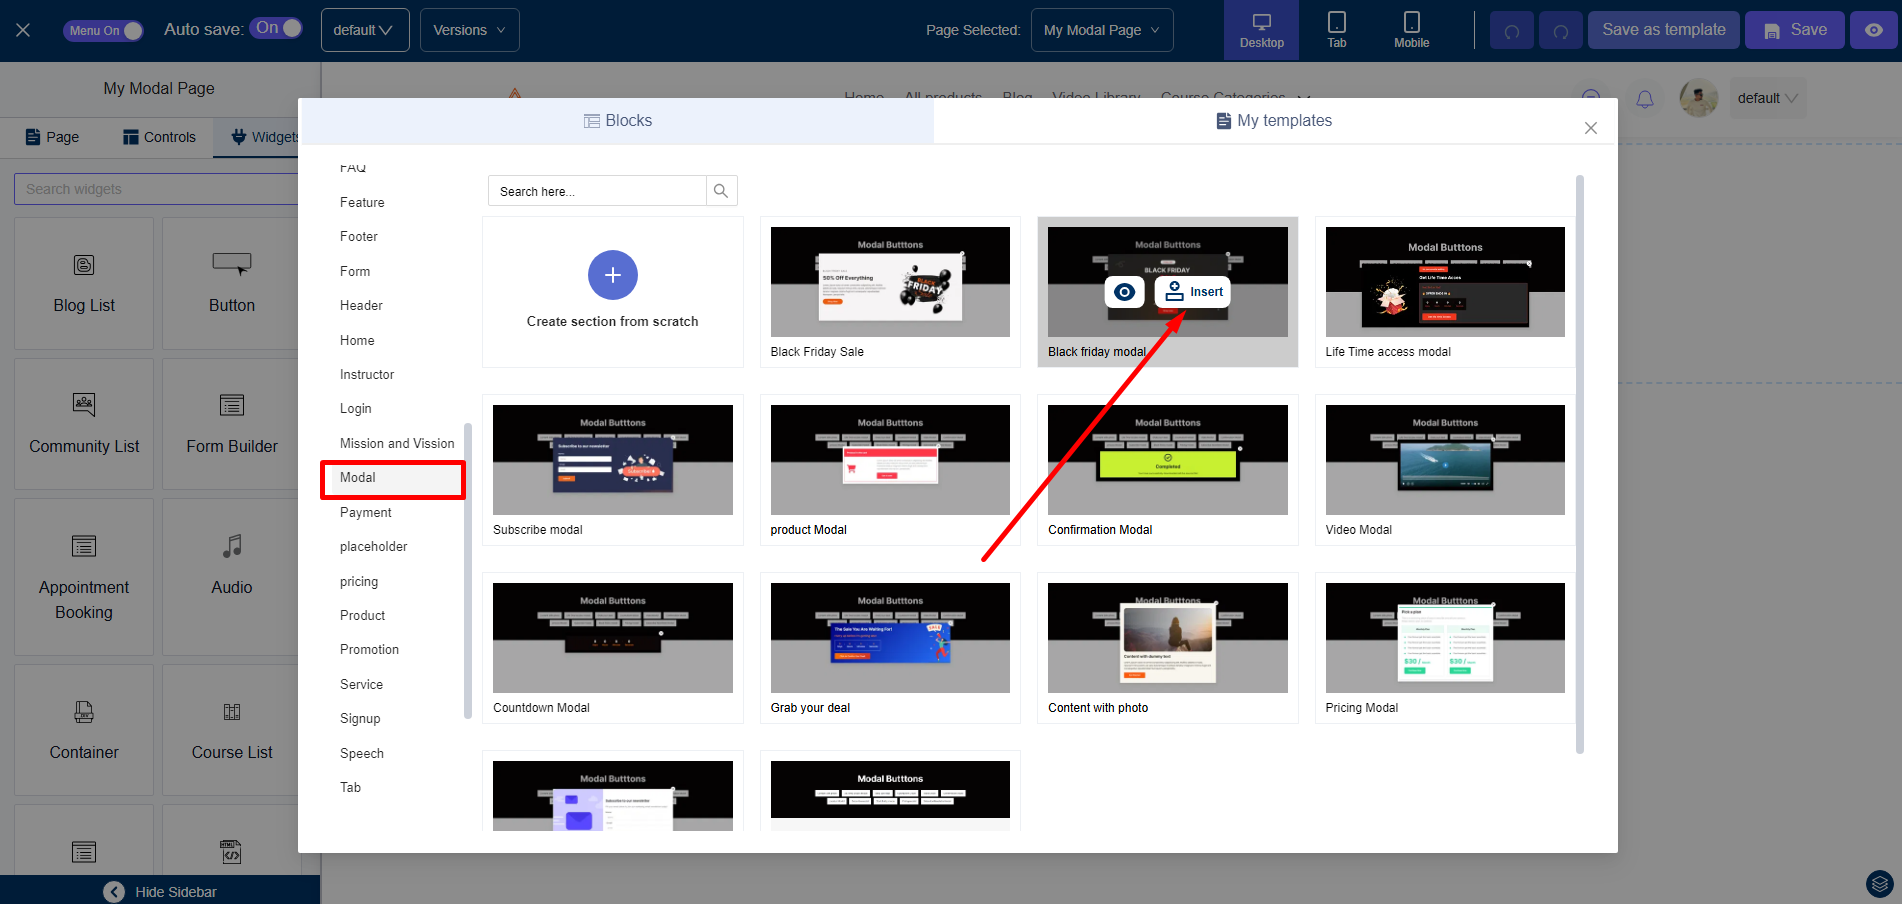Viewport: 1902px width, 904px height.
Task: Open the Widgets tab in sidebar
Action: [x=265, y=137]
